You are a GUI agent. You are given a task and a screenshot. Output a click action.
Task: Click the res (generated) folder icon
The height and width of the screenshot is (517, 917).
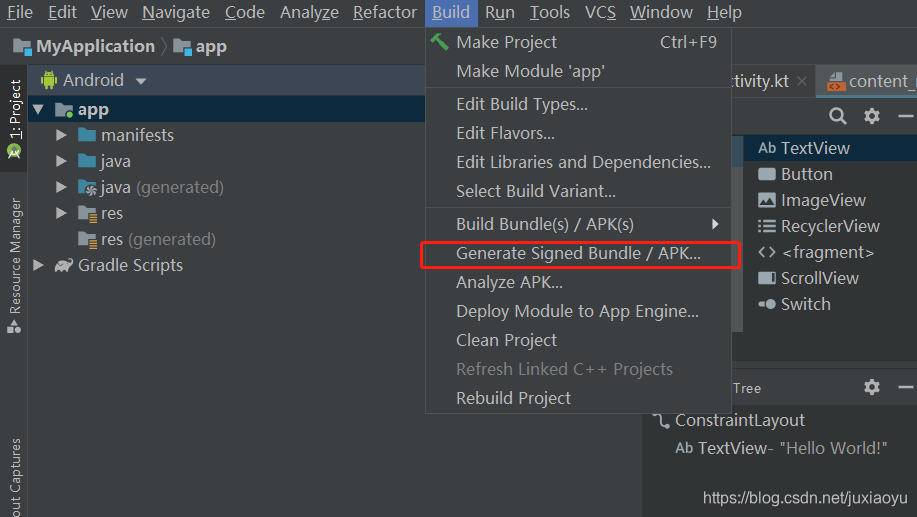point(87,239)
